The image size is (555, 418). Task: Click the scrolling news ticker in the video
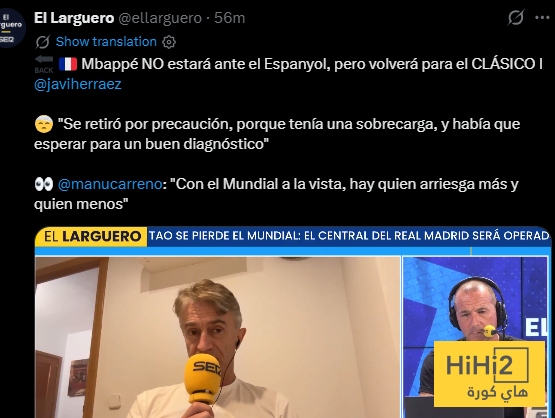pos(349,236)
